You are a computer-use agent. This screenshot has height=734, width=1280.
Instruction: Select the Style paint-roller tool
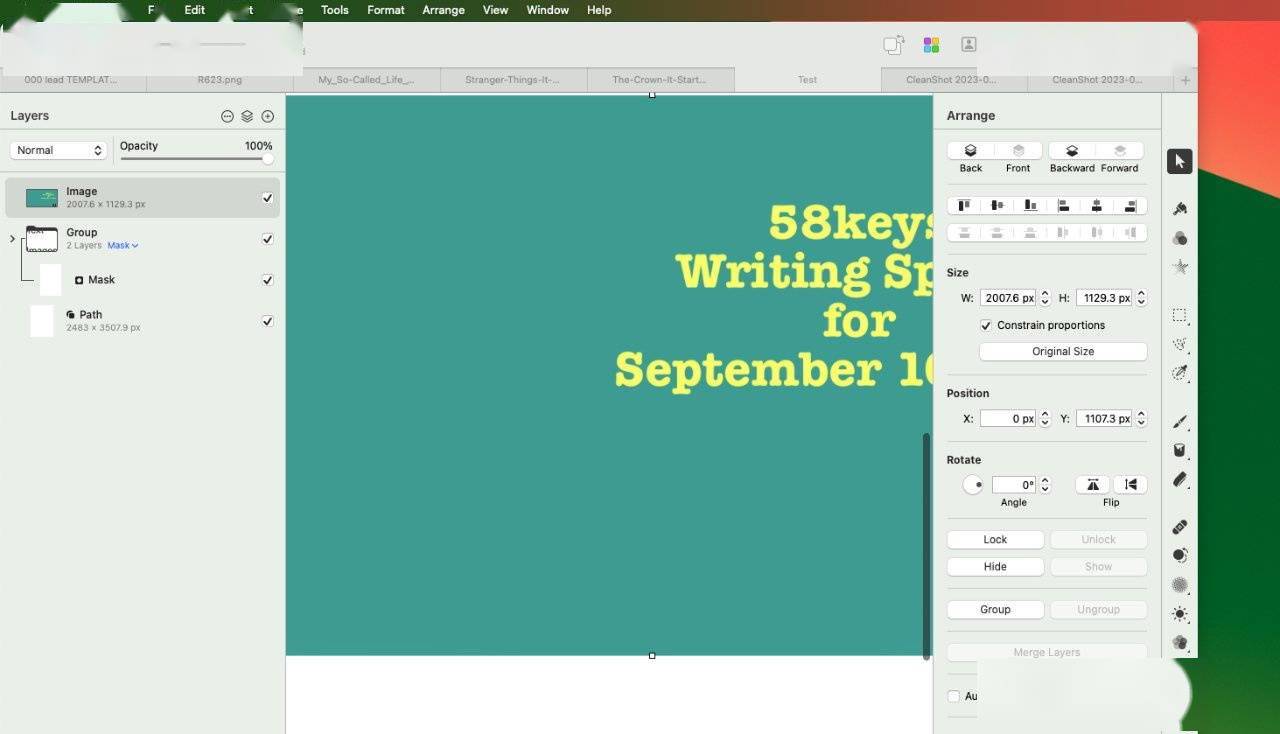1180,208
